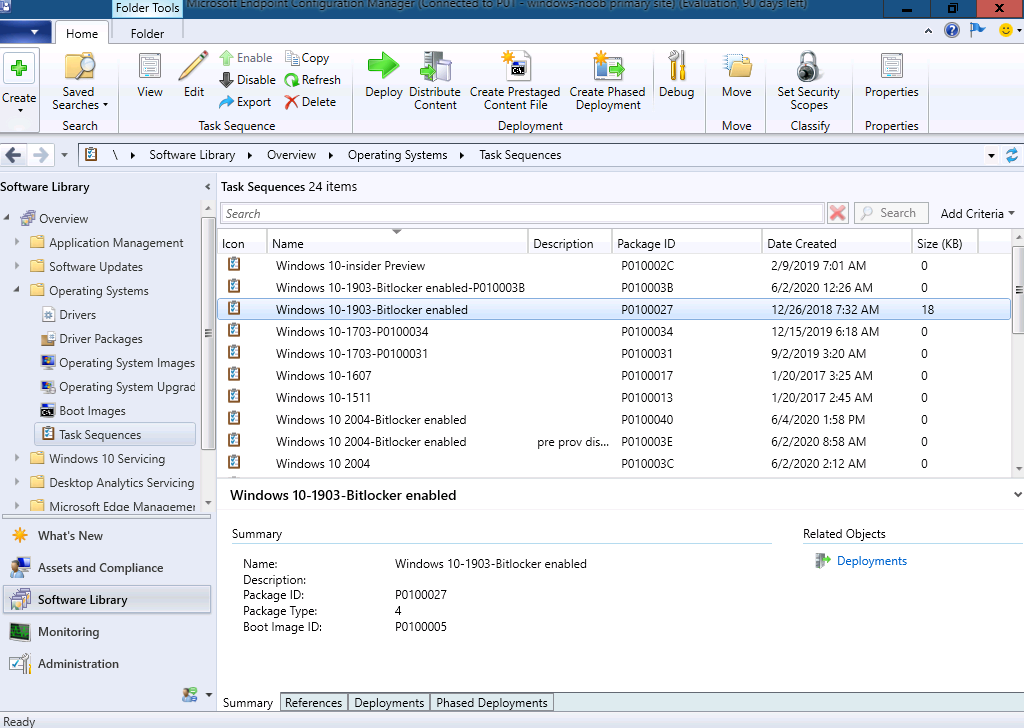Select the Windows 10-1607 row

(x=614, y=375)
